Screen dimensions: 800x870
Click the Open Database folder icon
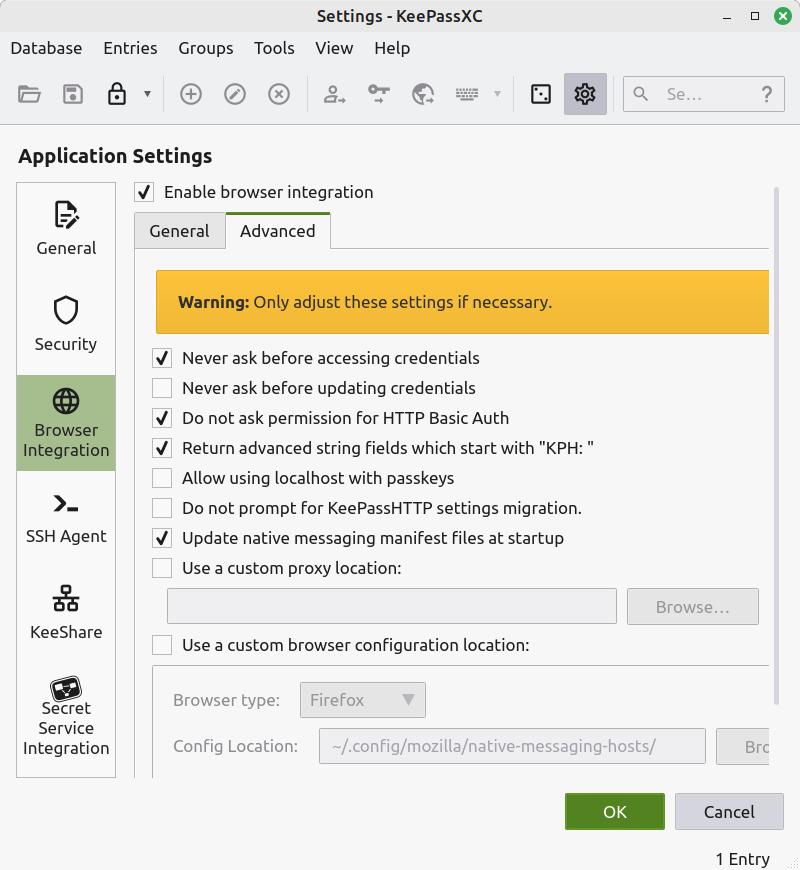[x=29, y=94]
